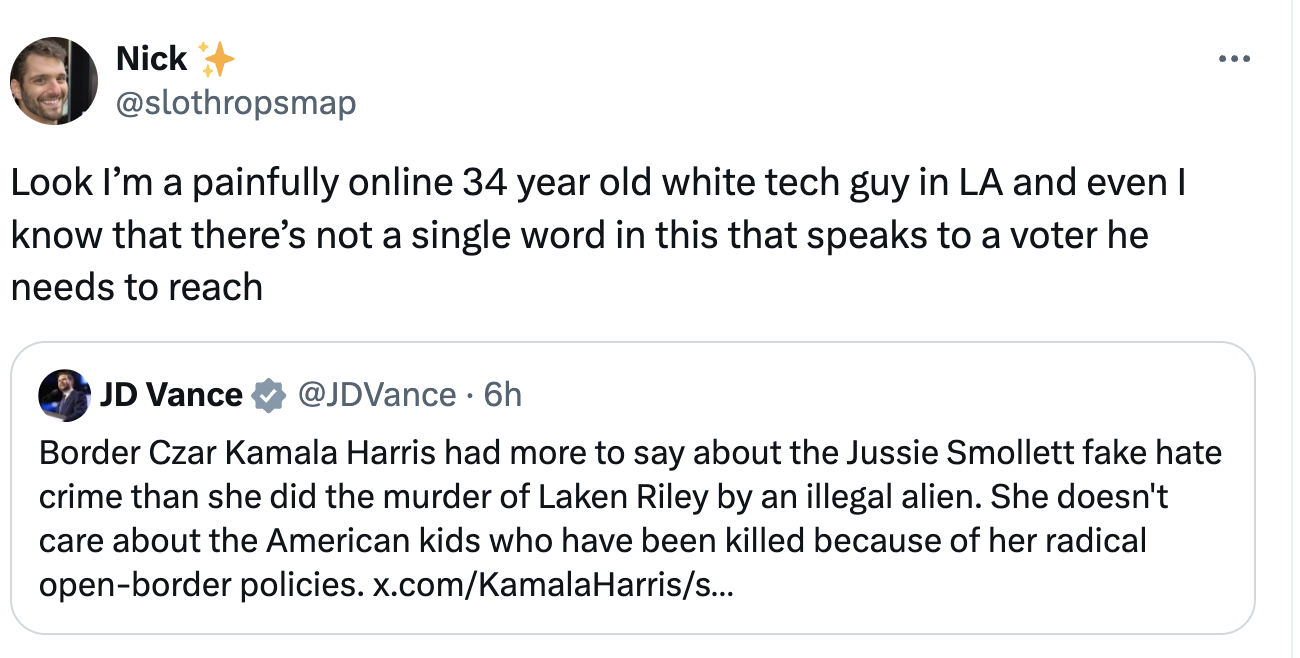
Task: Click JD Vance's small avatar in quoted tweet
Action: pyautogui.click(x=64, y=396)
